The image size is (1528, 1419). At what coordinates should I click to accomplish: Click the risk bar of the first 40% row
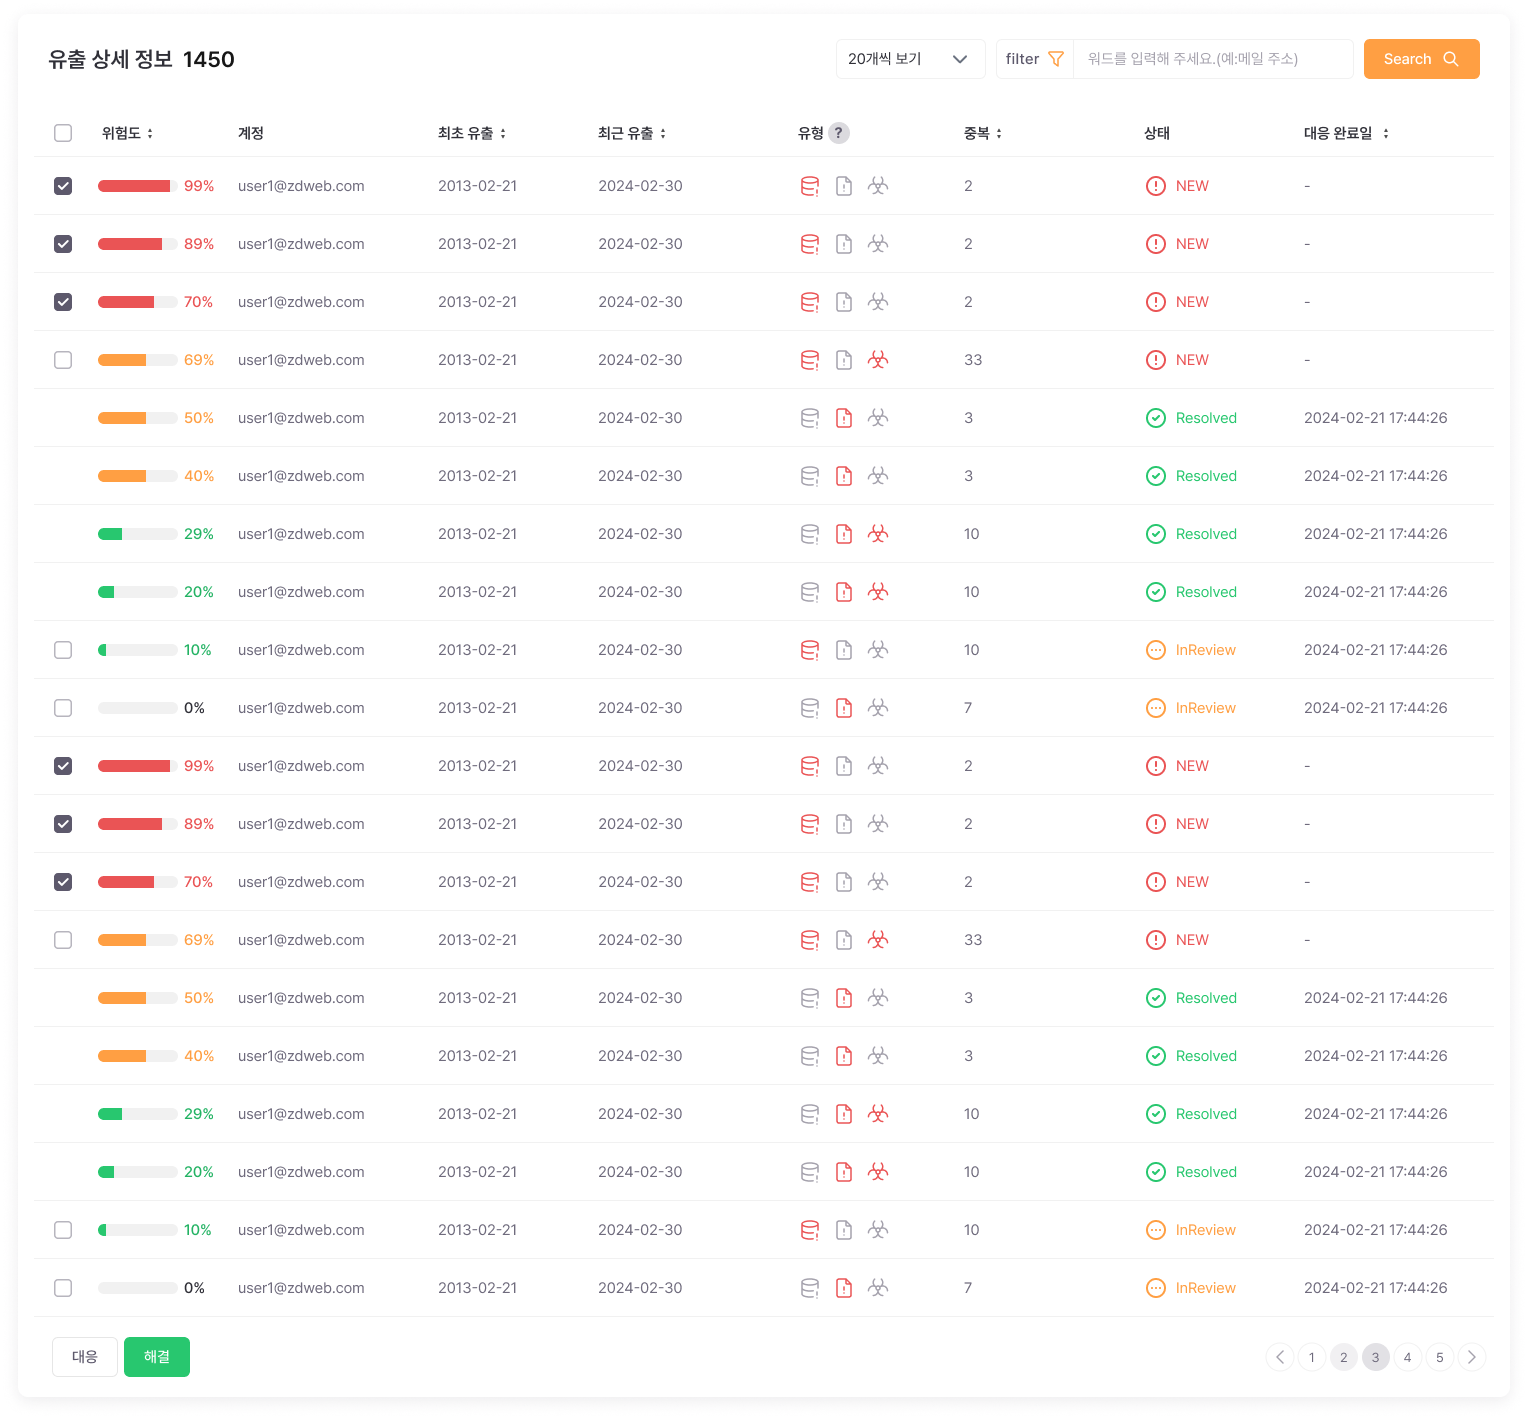click(137, 476)
